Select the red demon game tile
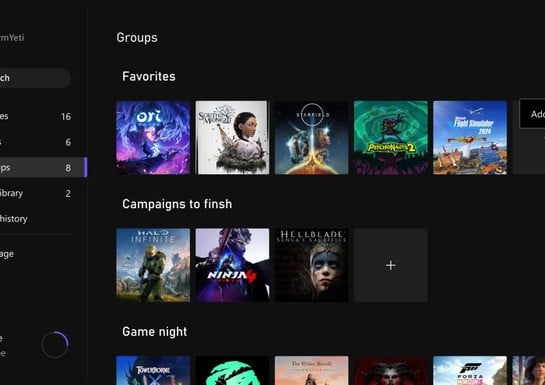The width and height of the screenshot is (545, 385). (x=391, y=370)
